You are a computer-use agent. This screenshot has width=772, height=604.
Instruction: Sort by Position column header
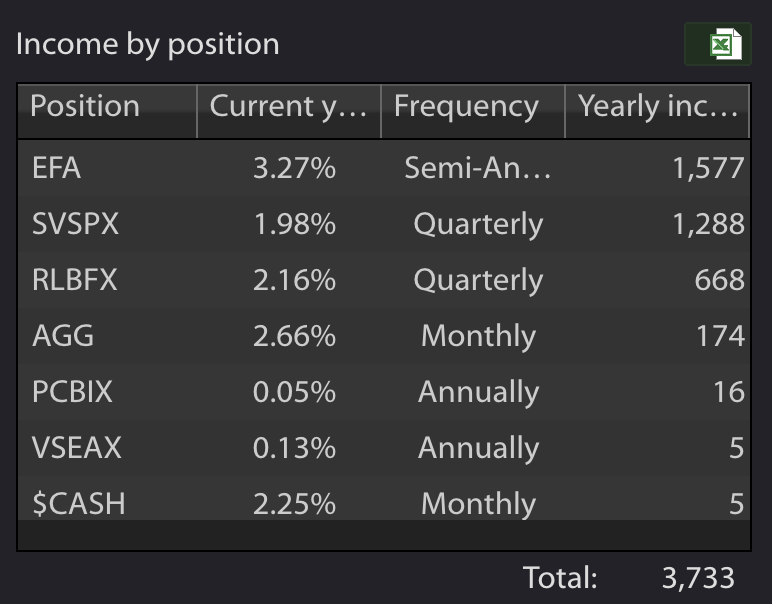click(107, 111)
